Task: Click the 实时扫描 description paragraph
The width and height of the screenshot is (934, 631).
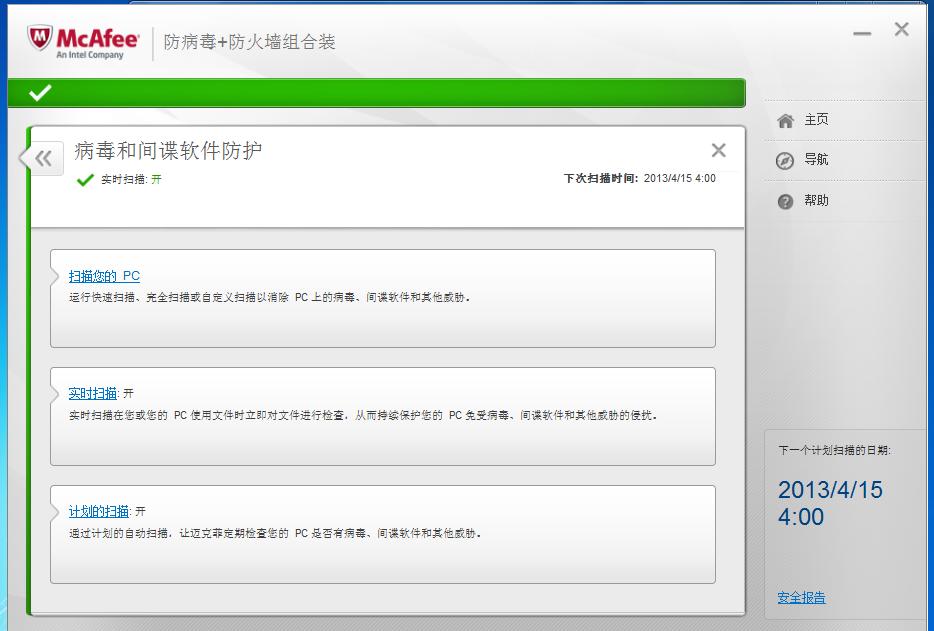Action: [363, 415]
